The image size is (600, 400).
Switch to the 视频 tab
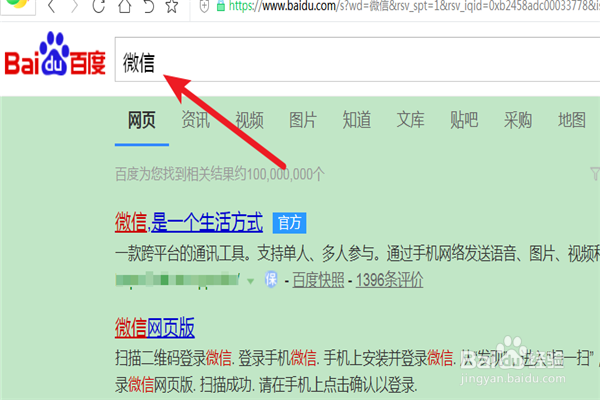[249, 120]
